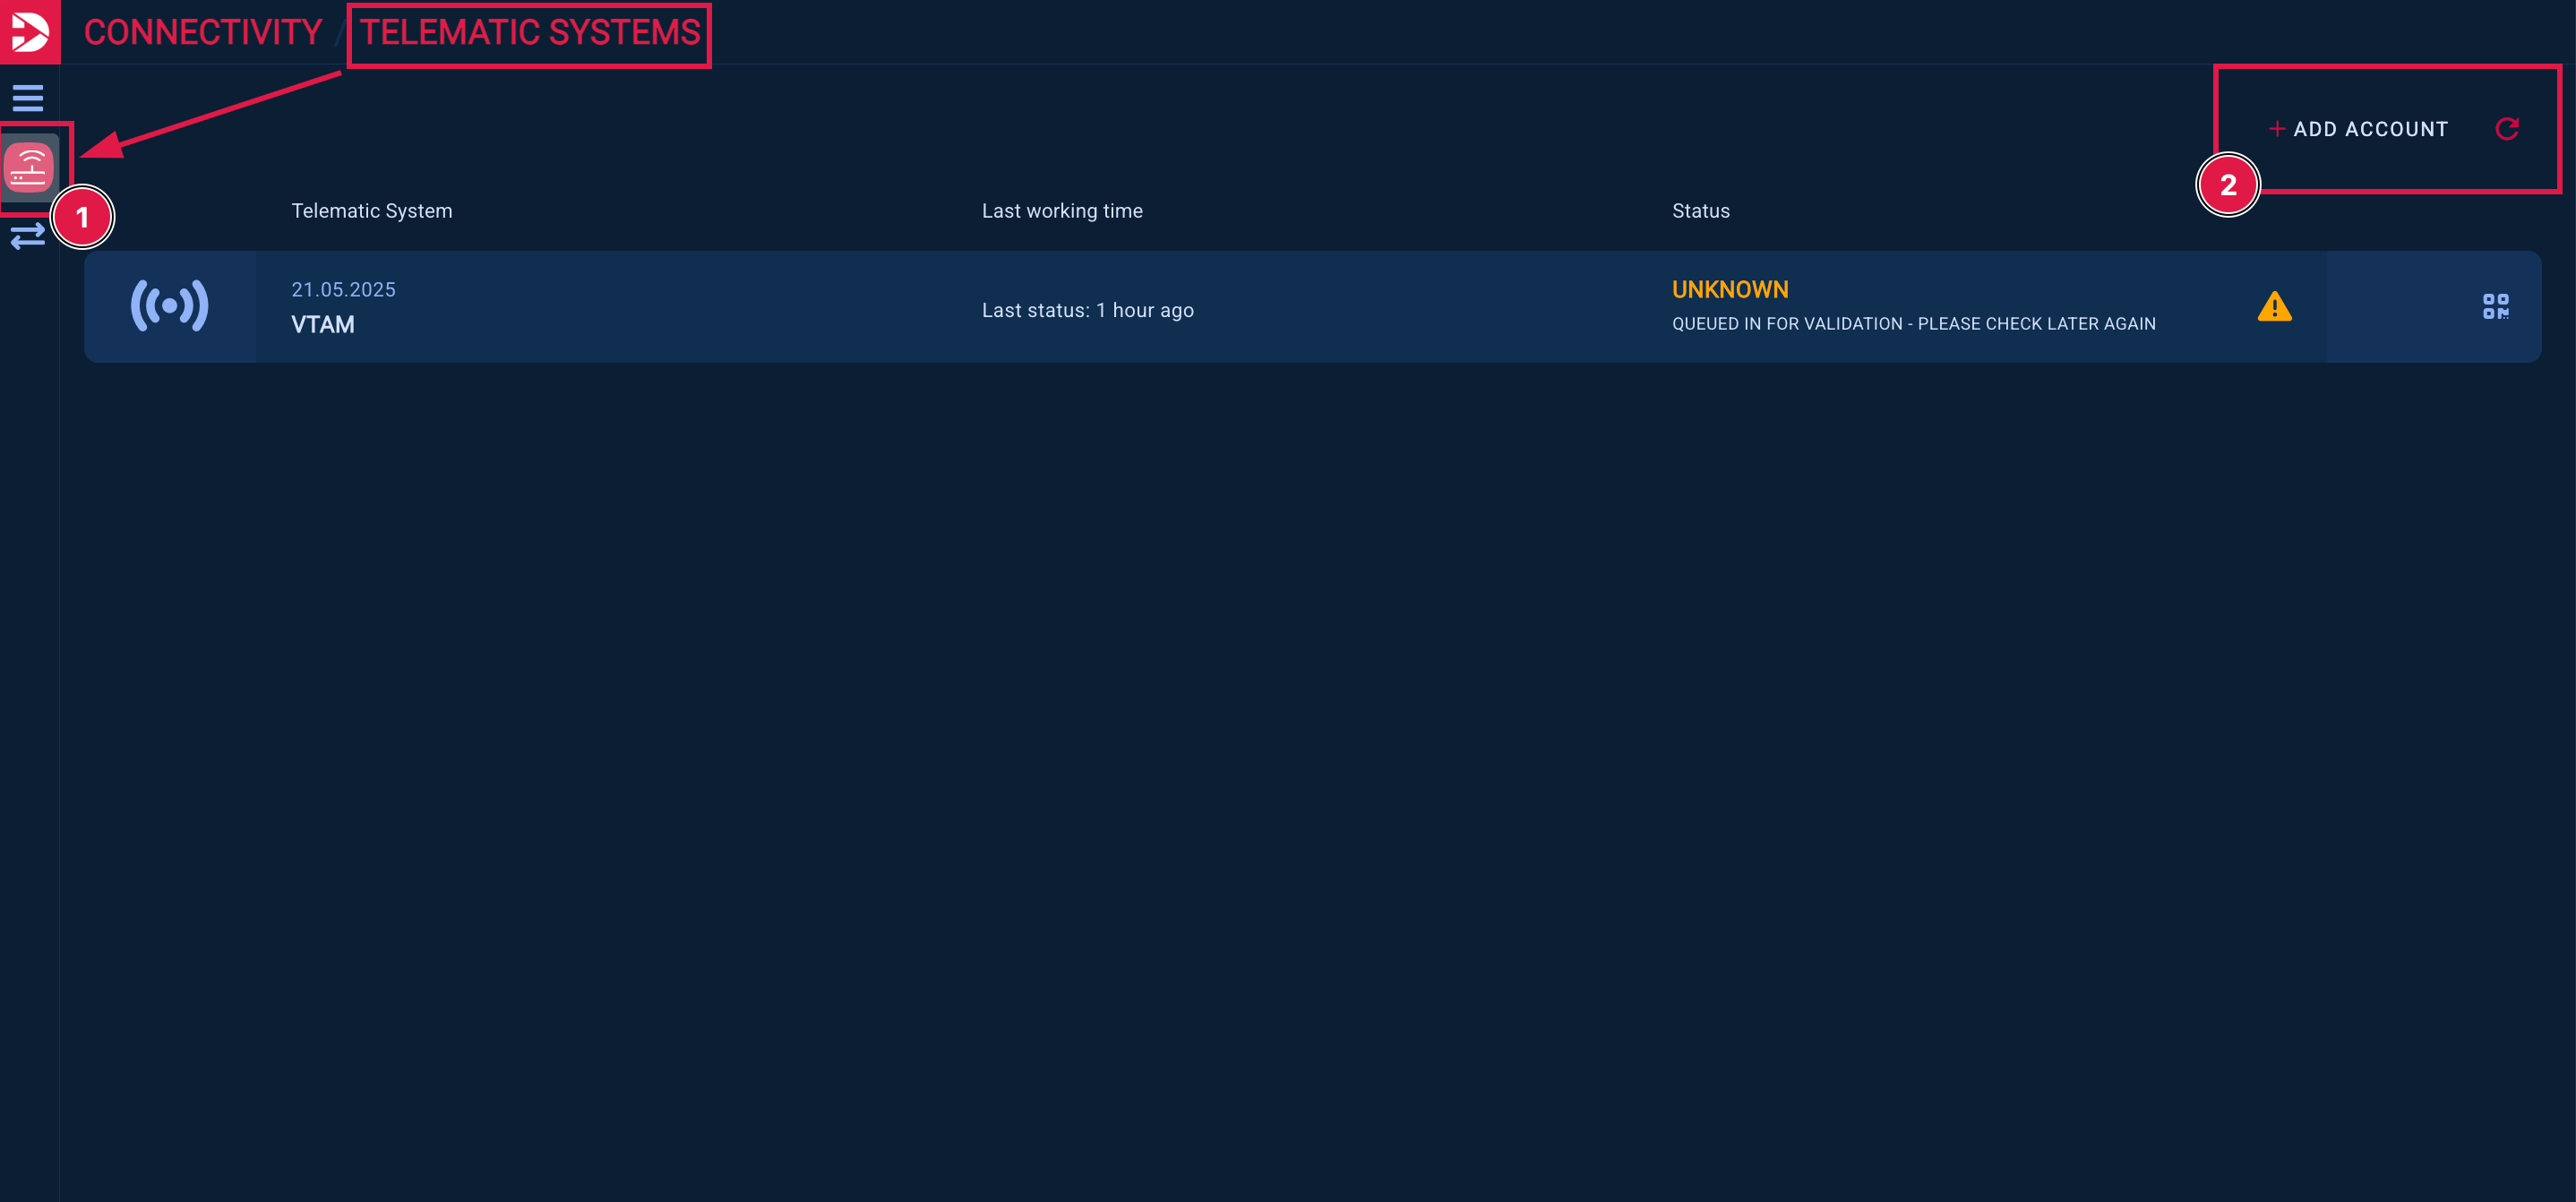Sort by the Telematic System column header

pos(371,211)
